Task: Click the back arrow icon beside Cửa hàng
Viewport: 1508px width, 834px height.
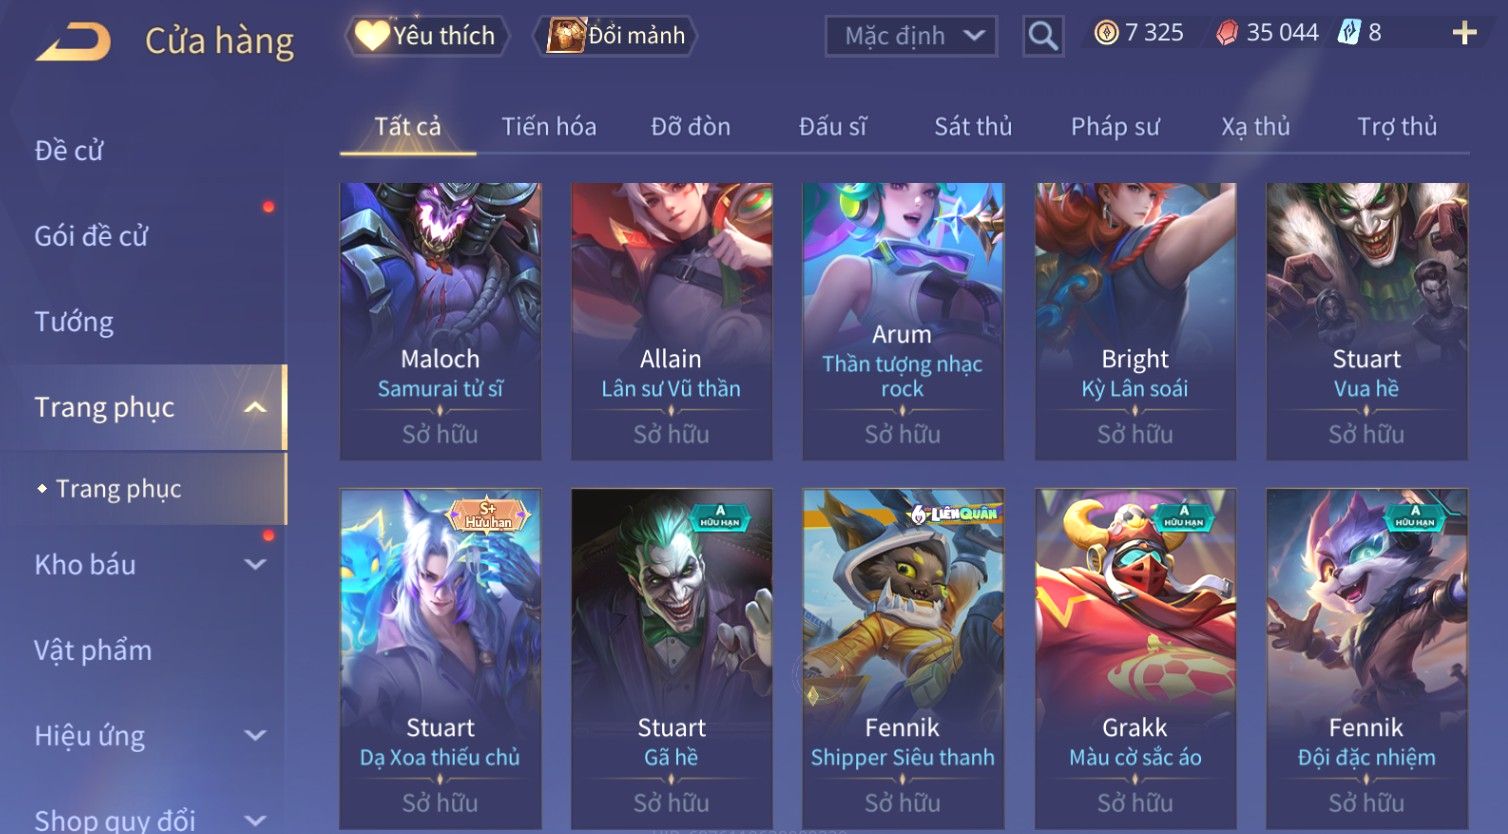Action: [x=73, y=41]
